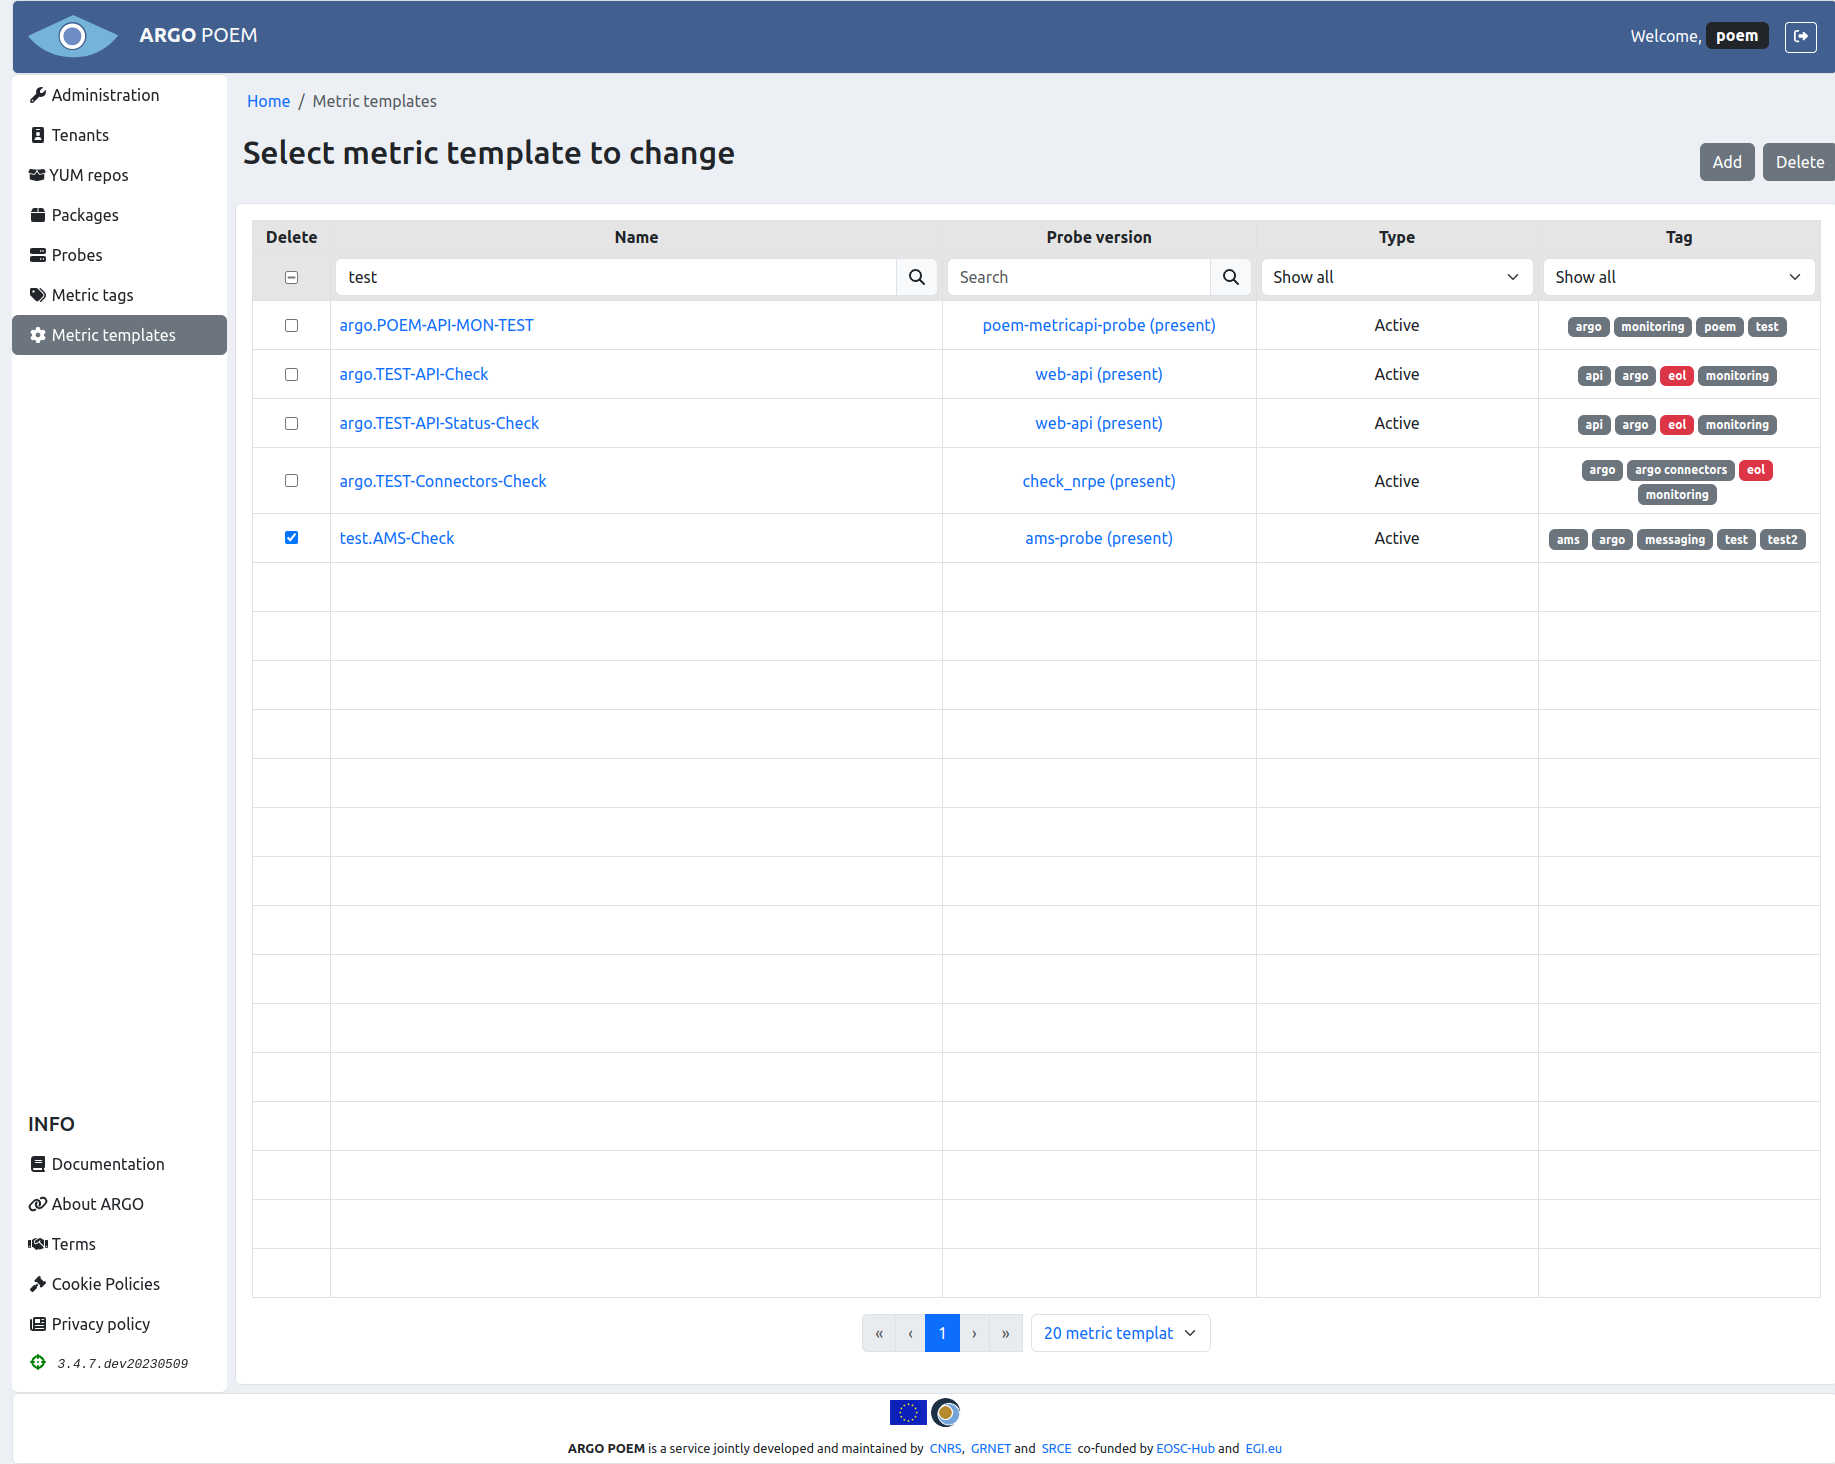
Task: Select Metric templates in the sidebar
Action: 114,335
